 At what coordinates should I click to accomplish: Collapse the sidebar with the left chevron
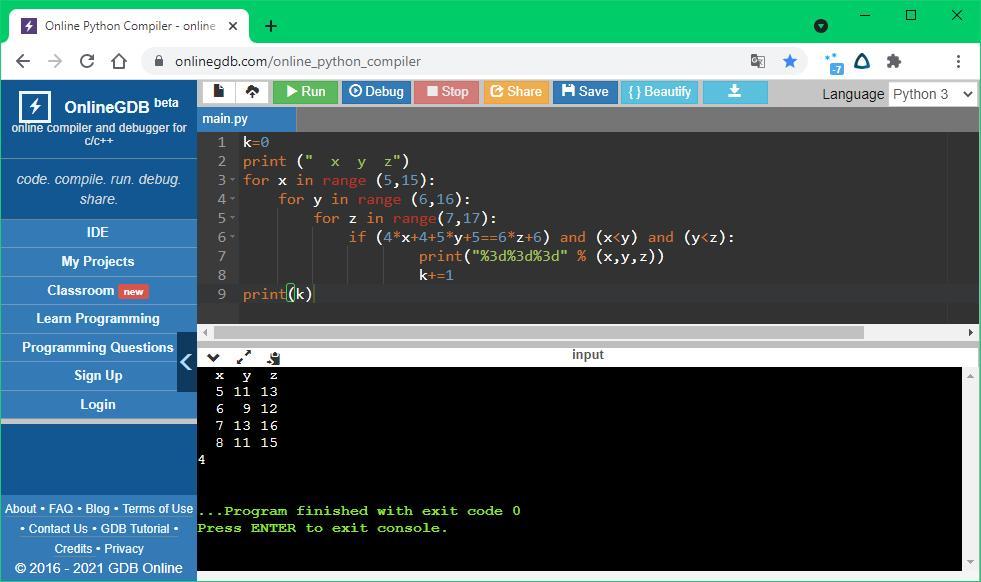pyautogui.click(x=186, y=362)
